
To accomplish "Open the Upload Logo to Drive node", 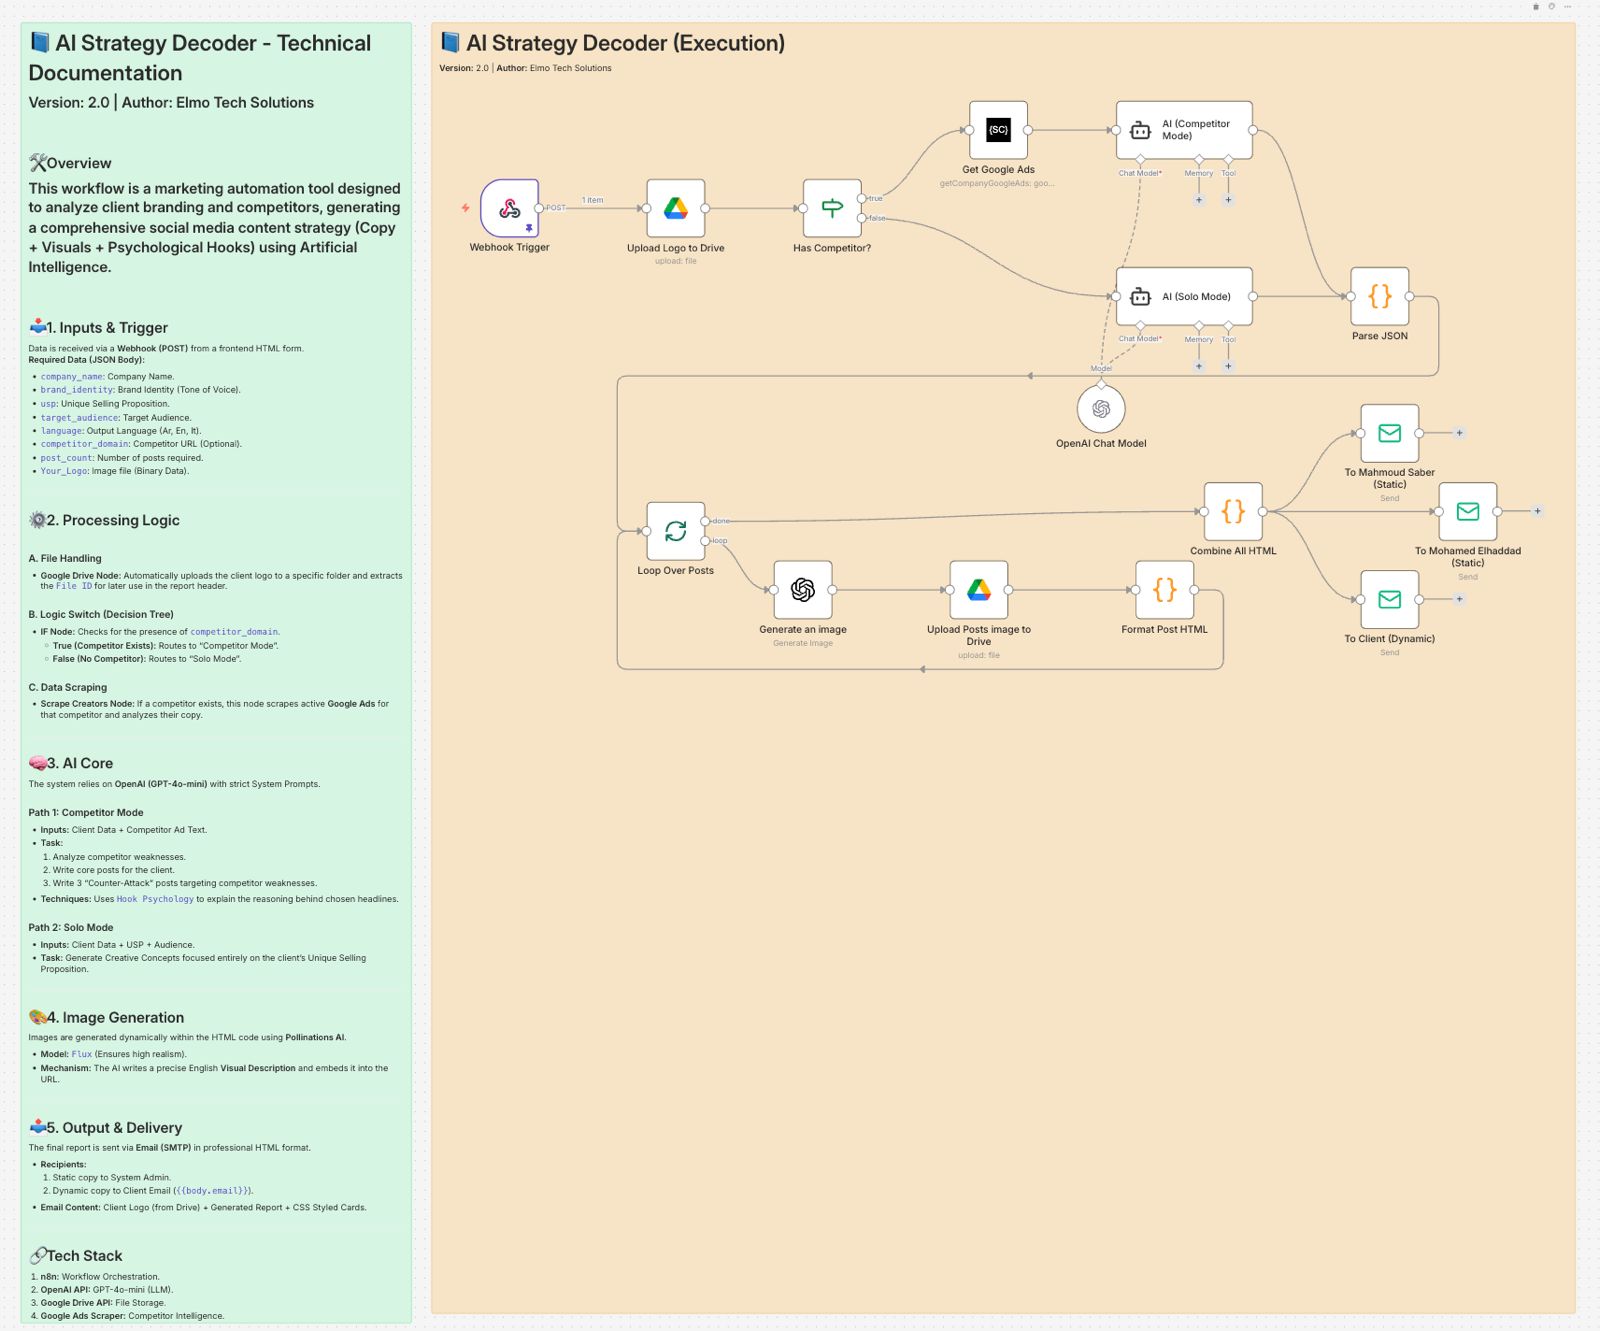I will tap(676, 208).
